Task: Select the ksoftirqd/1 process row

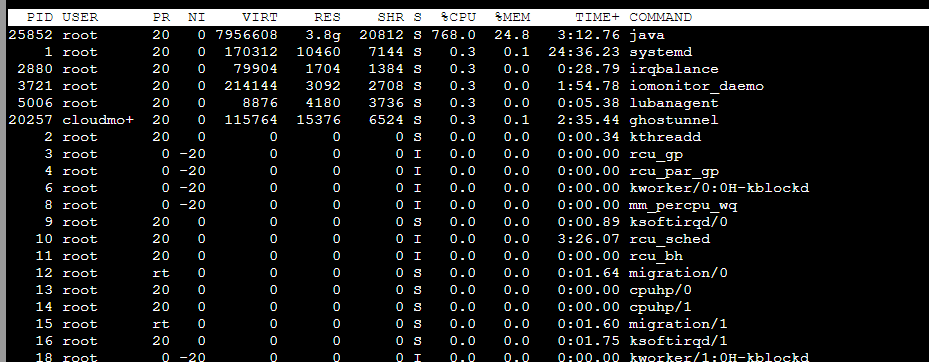Action: (468, 342)
